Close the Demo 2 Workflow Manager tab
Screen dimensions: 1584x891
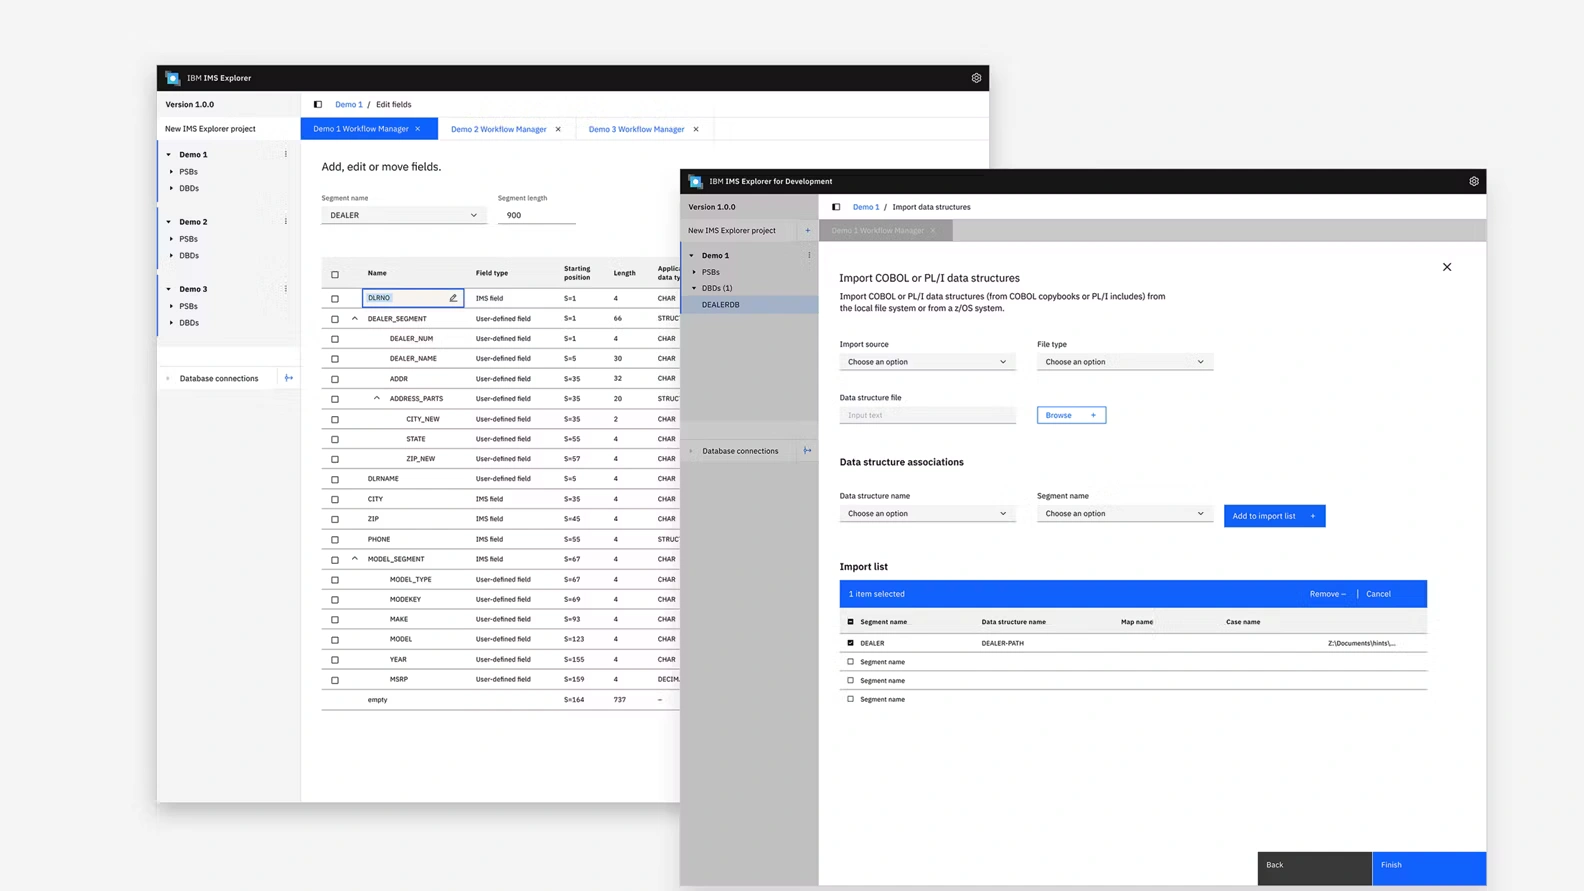point(558,129)
